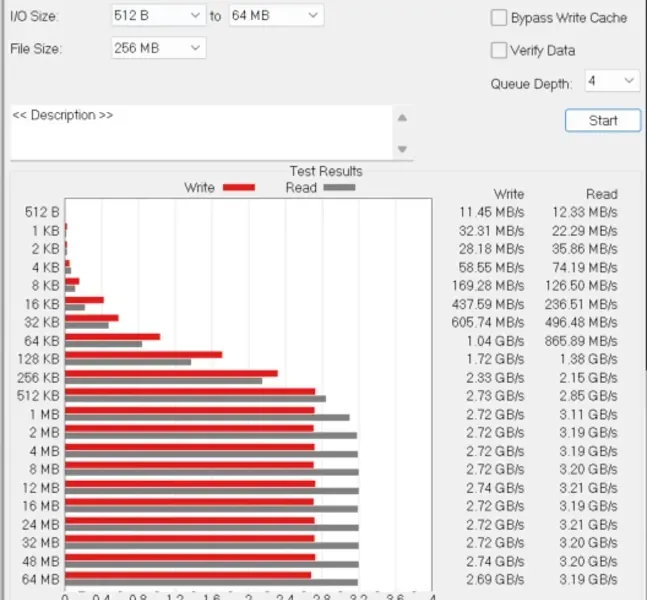Click the 1.38 GB/s read value
This screenshot has height=600, width=647.
coord(588,359)
